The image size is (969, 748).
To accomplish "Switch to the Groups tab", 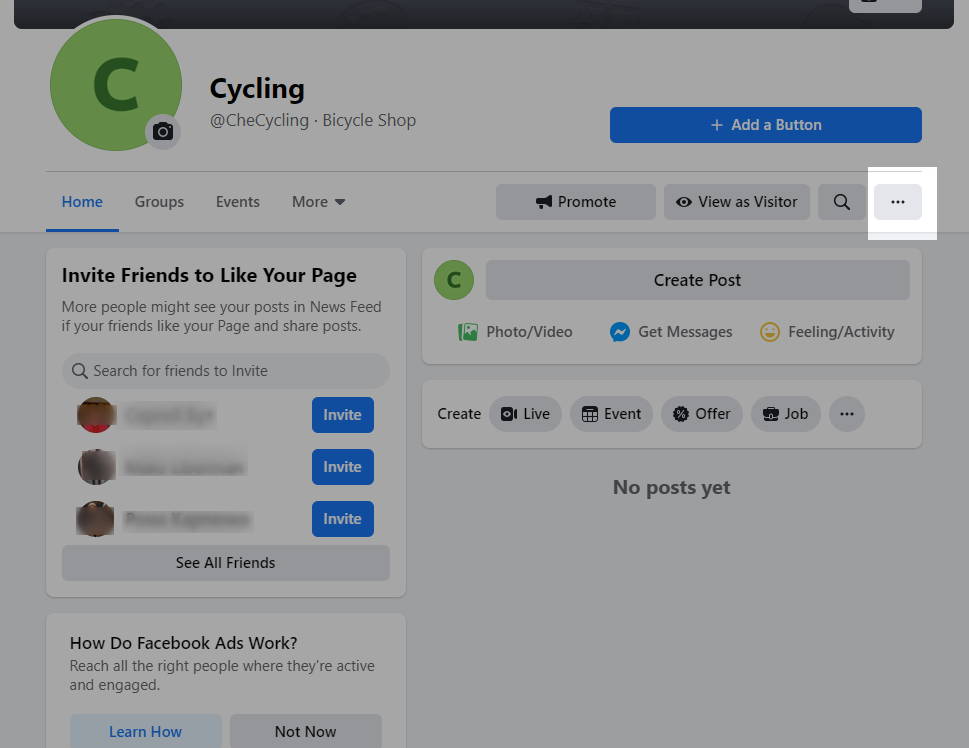I will click(x=158, y=202).
